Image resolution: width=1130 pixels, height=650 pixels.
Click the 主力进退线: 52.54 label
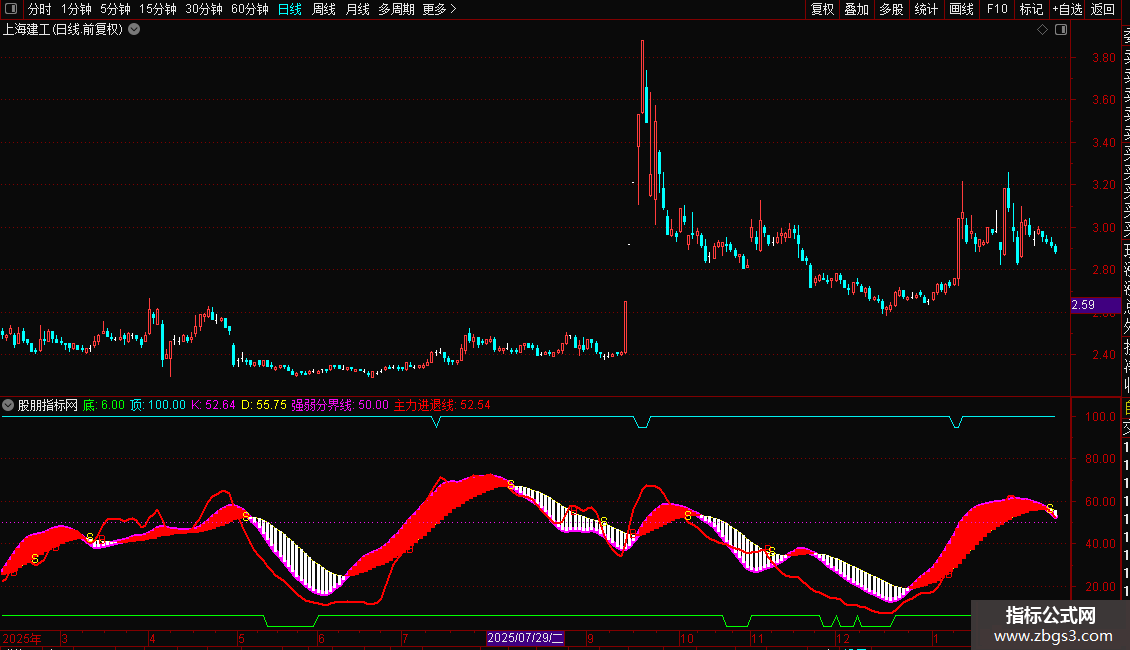[442, 405]
